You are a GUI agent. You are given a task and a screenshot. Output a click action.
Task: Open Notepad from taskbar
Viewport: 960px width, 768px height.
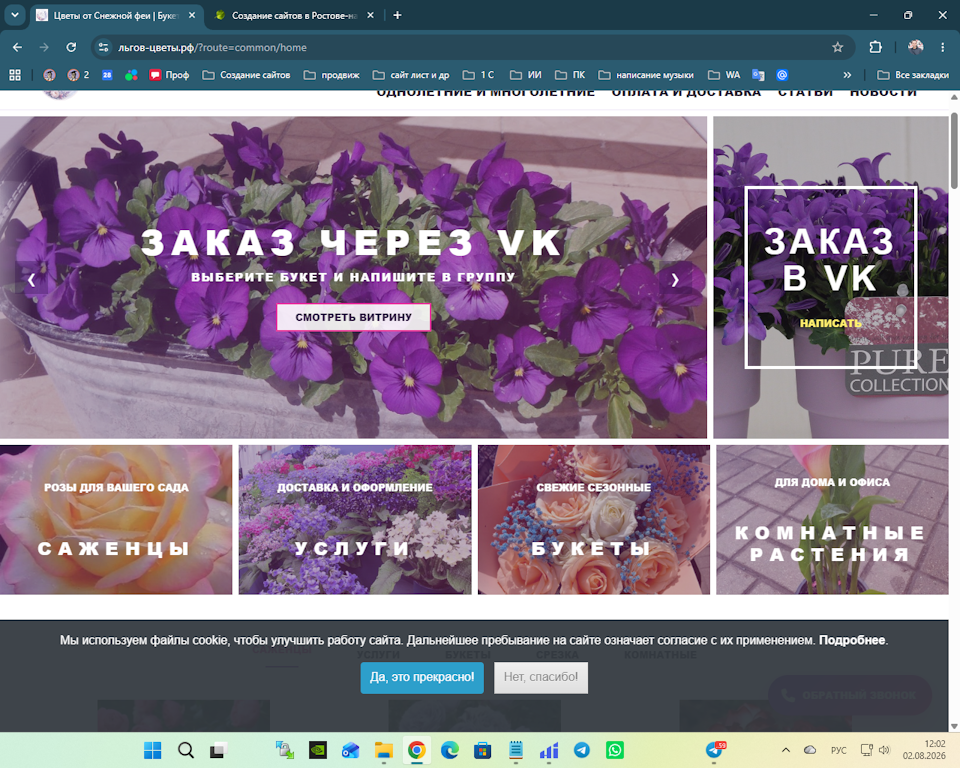point(516,750)
